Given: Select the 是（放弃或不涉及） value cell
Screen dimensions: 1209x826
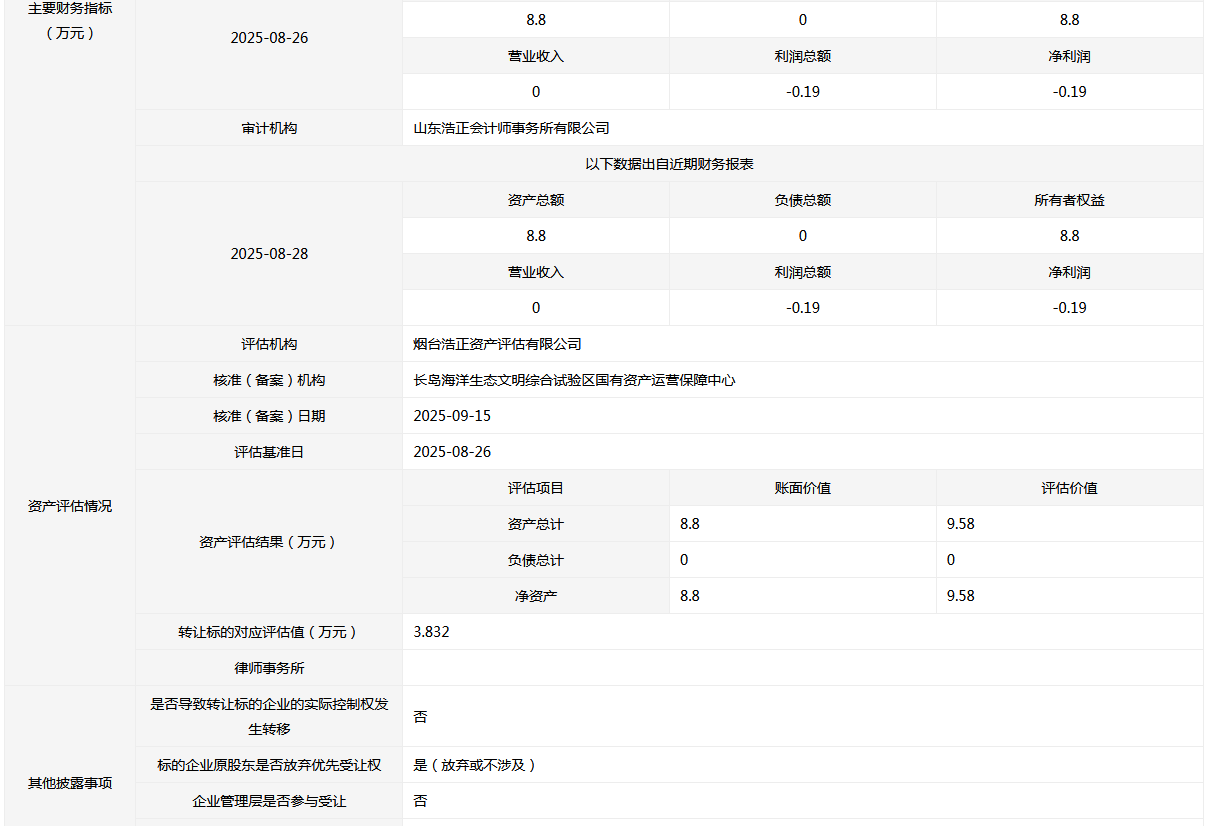Looking at the screenshot, I should (x=475, y=765).
